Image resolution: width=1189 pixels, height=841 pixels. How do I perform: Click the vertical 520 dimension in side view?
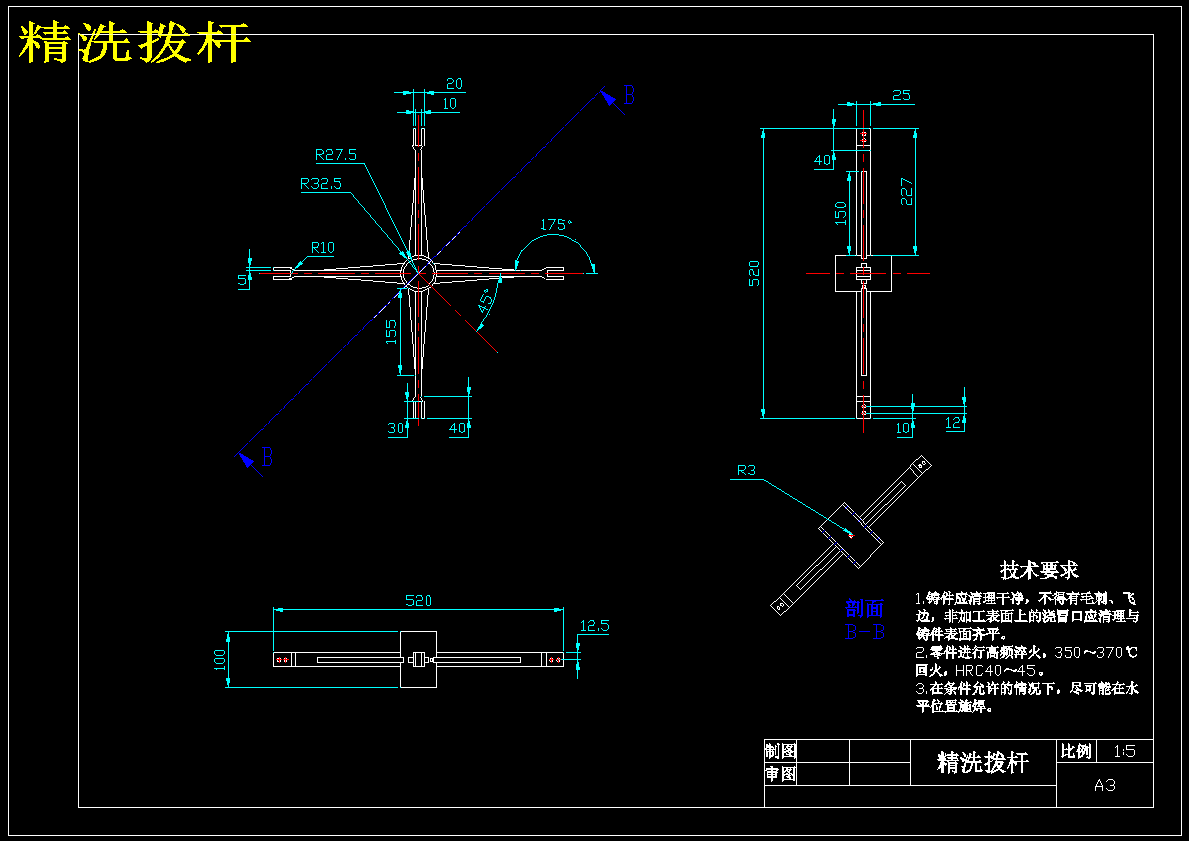pos(754,273)
